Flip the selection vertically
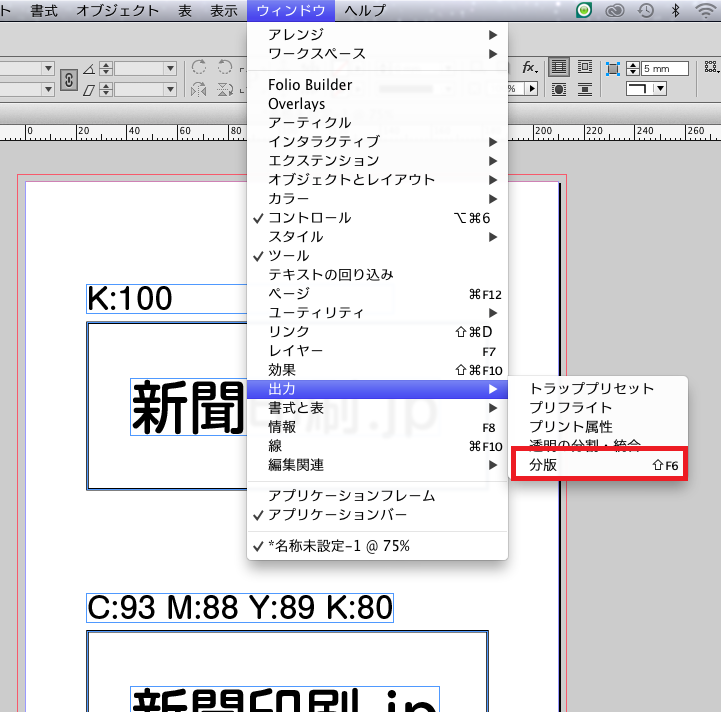 click(x=225, y=89)
